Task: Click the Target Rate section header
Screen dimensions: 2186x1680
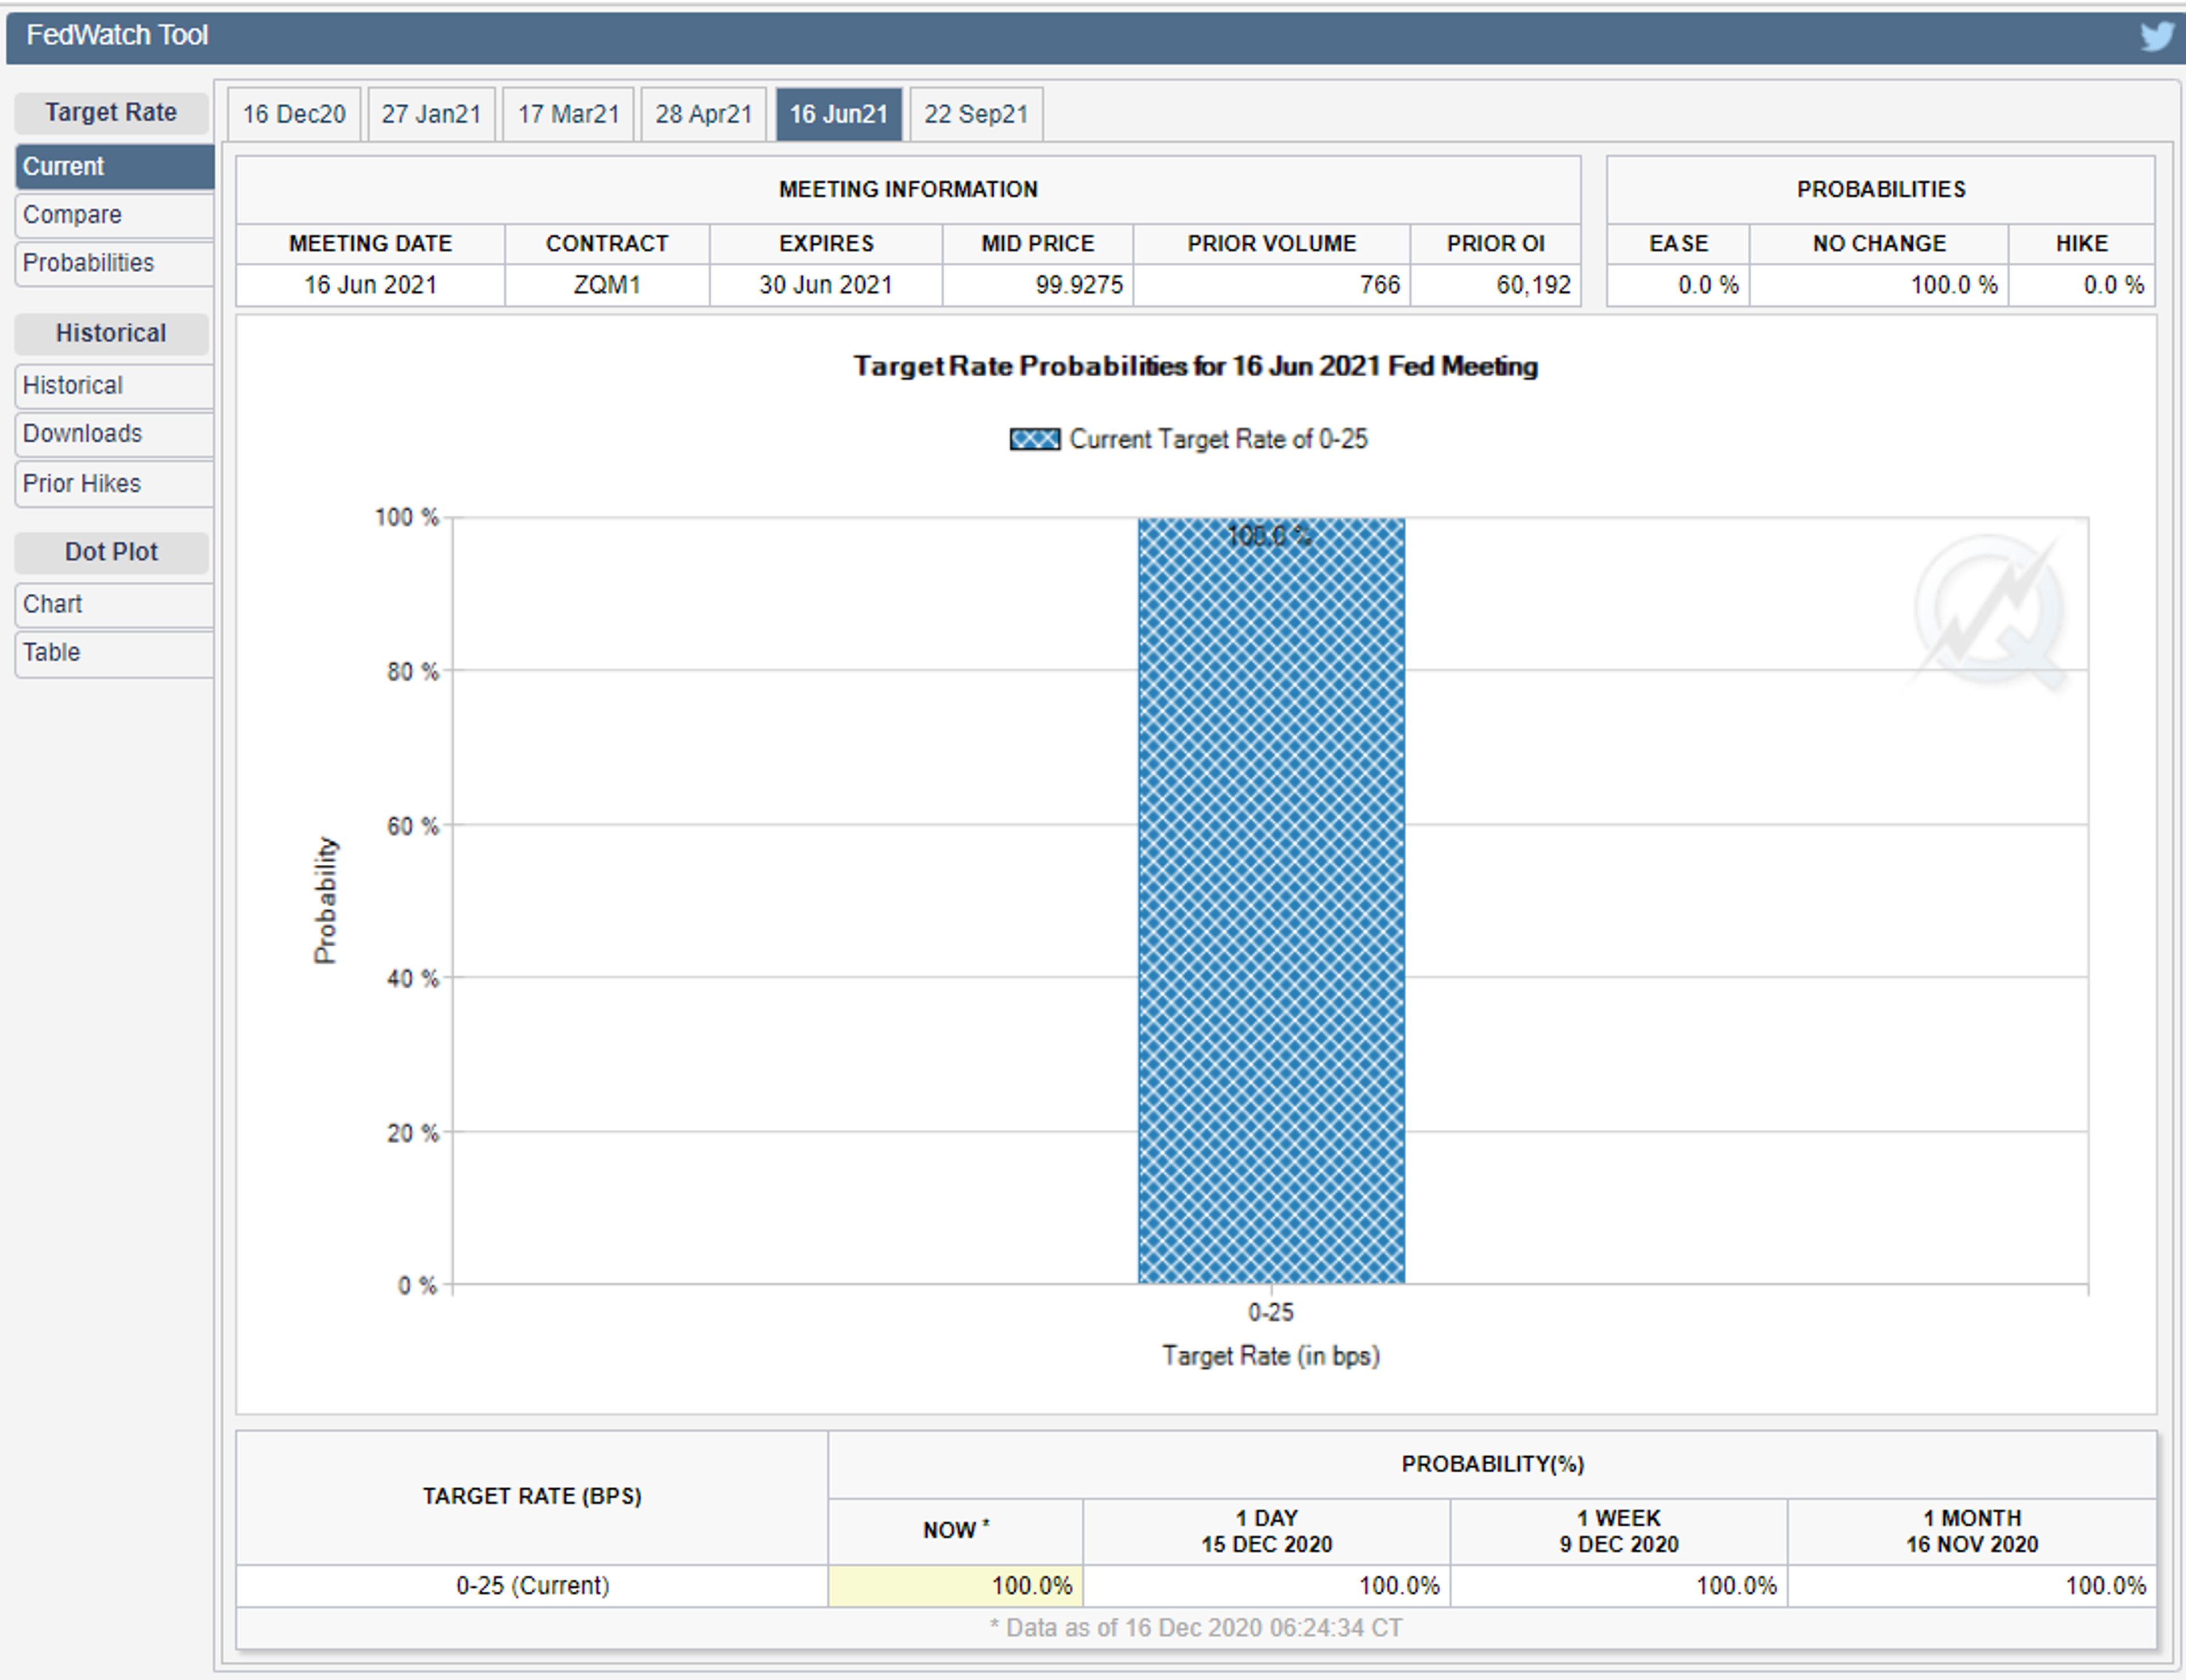Action: coord(111,112)
